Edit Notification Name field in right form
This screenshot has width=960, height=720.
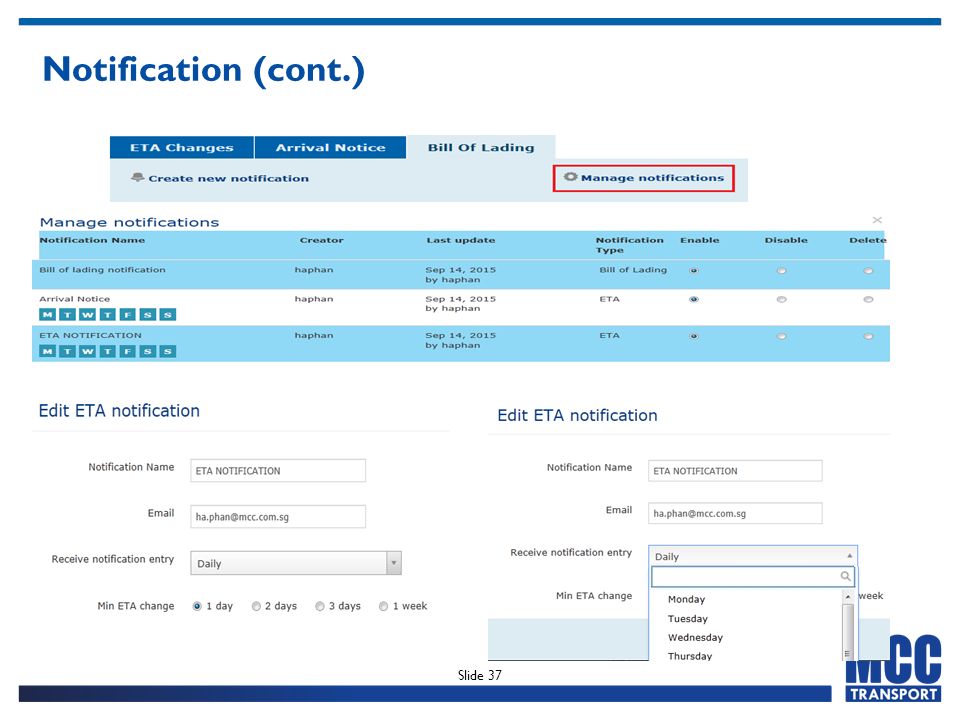pyautogui.click(x=735, y=471)
